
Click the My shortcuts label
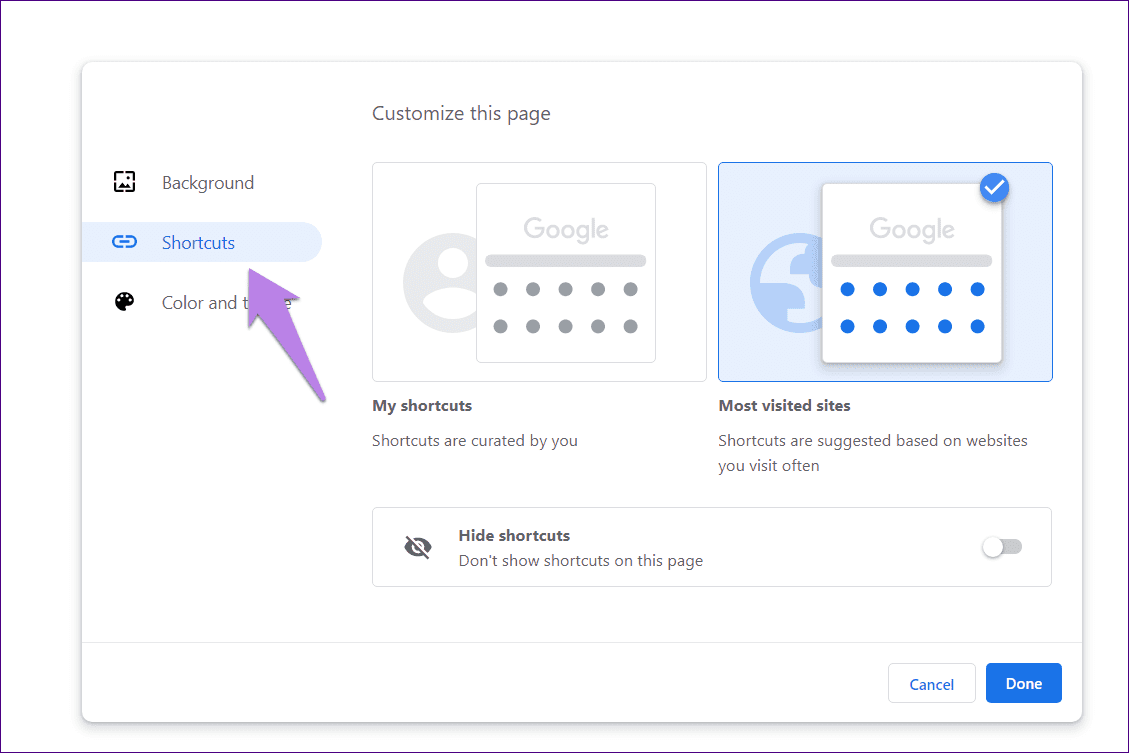tap(422, 405)
